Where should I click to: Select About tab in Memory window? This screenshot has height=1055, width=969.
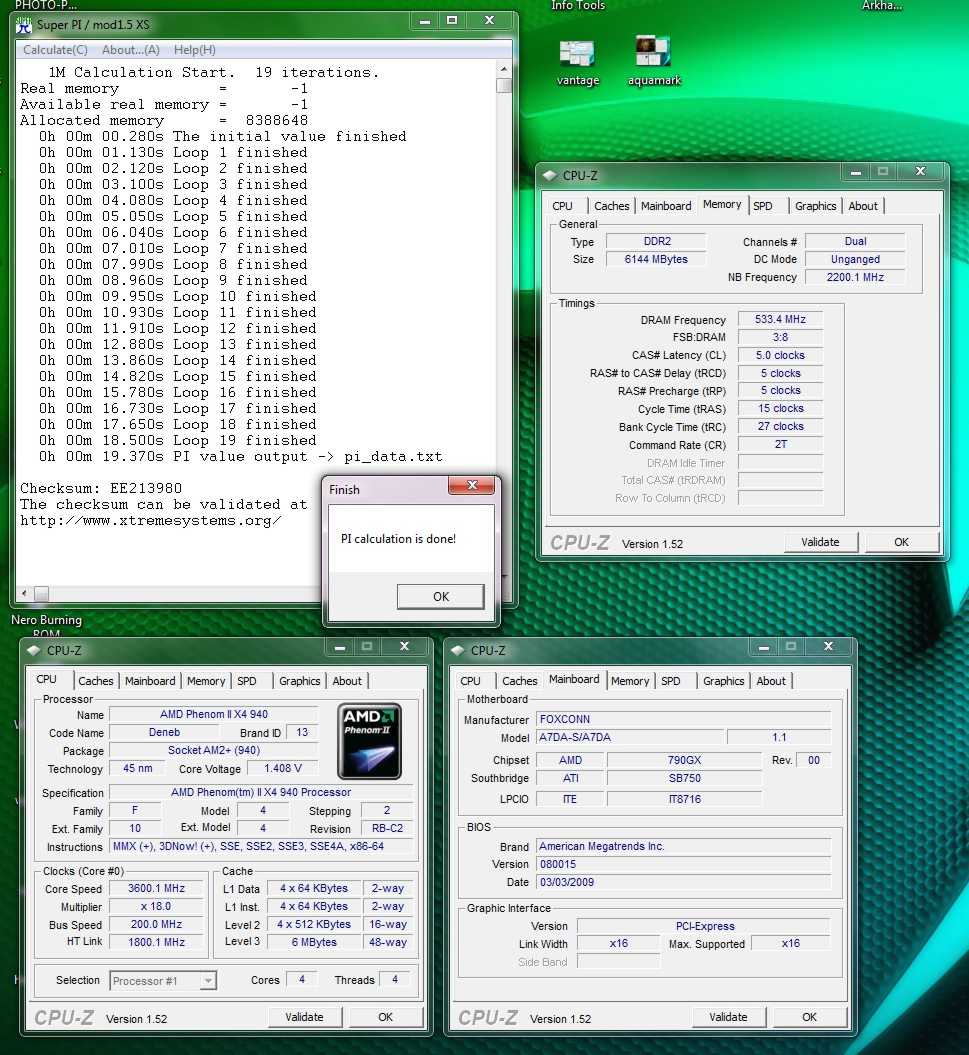(x=863, y=206)
